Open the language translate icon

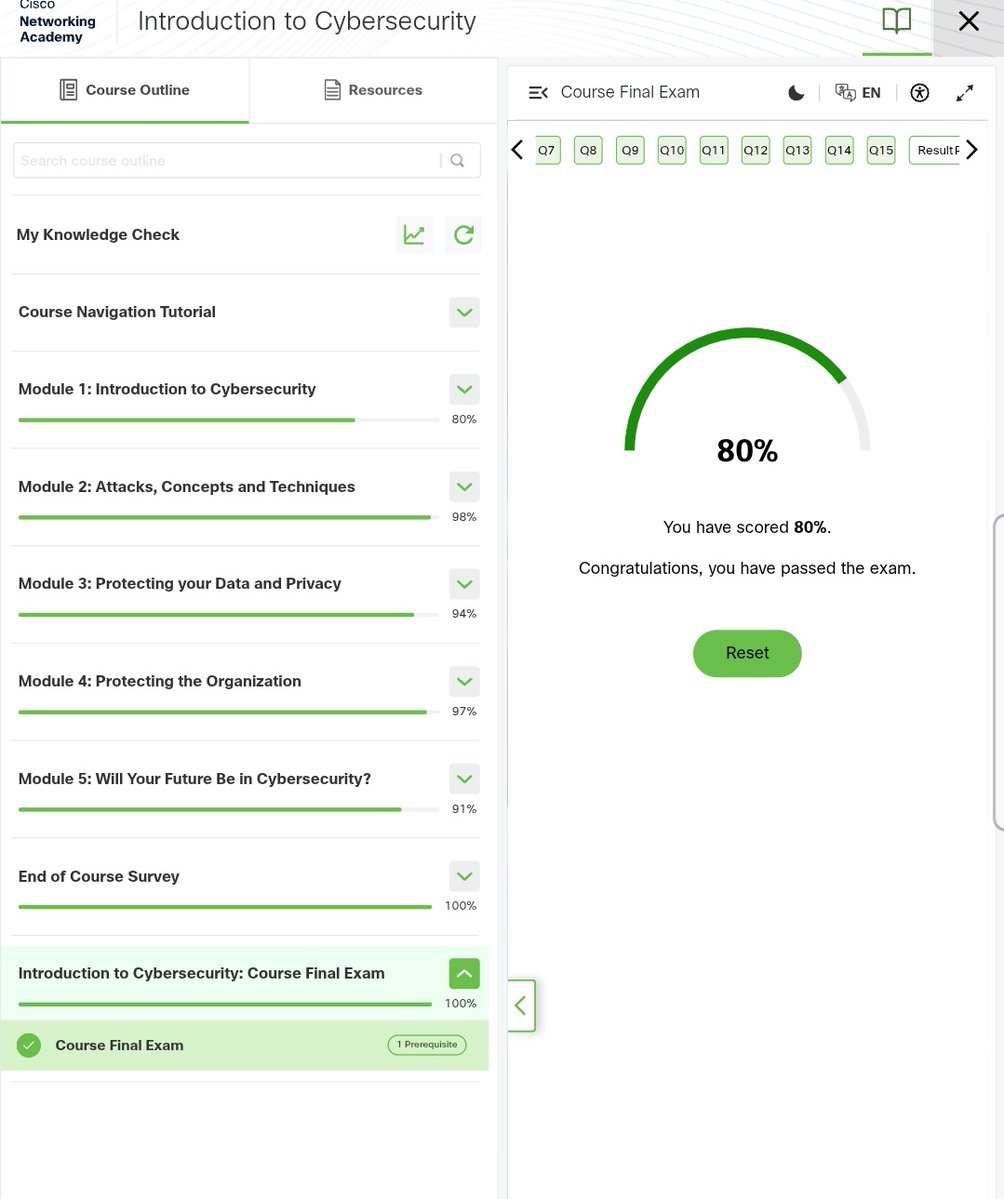[845, 93]
